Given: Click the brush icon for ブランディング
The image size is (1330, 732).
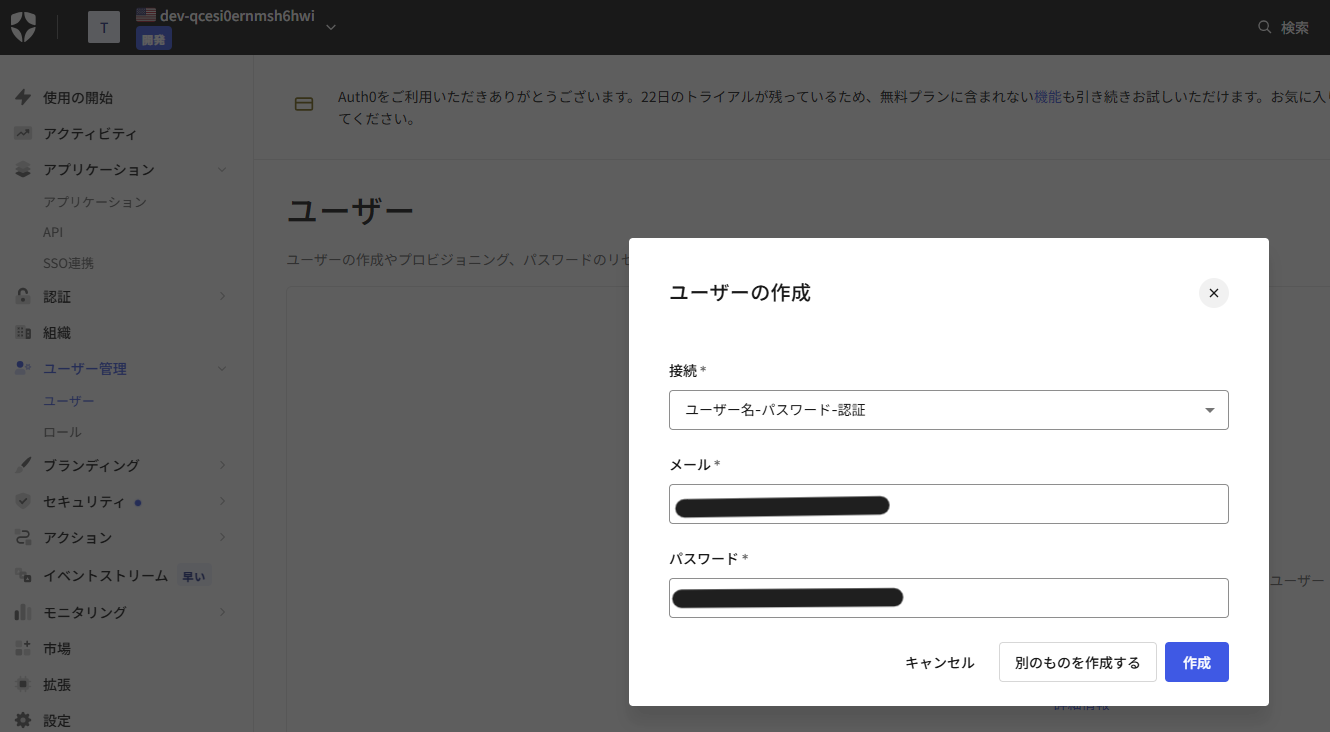Looking at the screenshot, I should click(23, 465).
